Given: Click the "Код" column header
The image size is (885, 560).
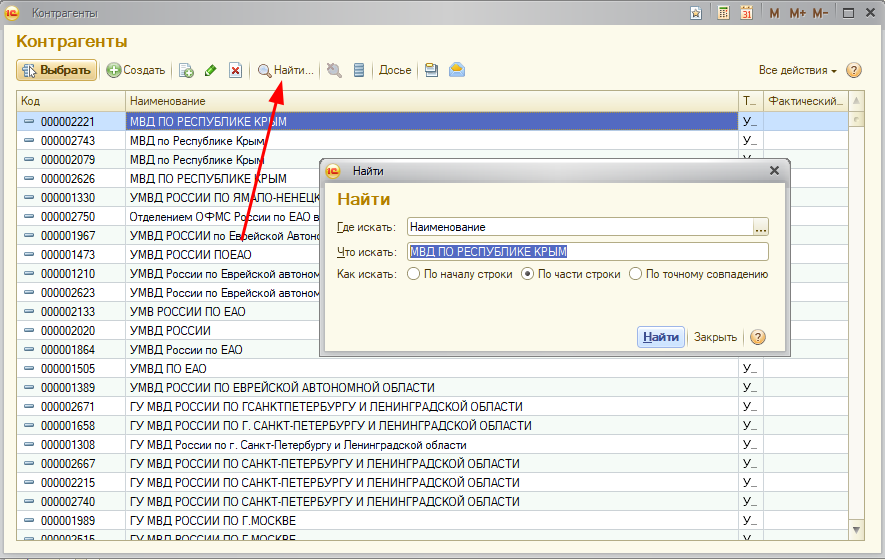Looking at the screenshot, I should pyautogui.click(x=70, y=101).
